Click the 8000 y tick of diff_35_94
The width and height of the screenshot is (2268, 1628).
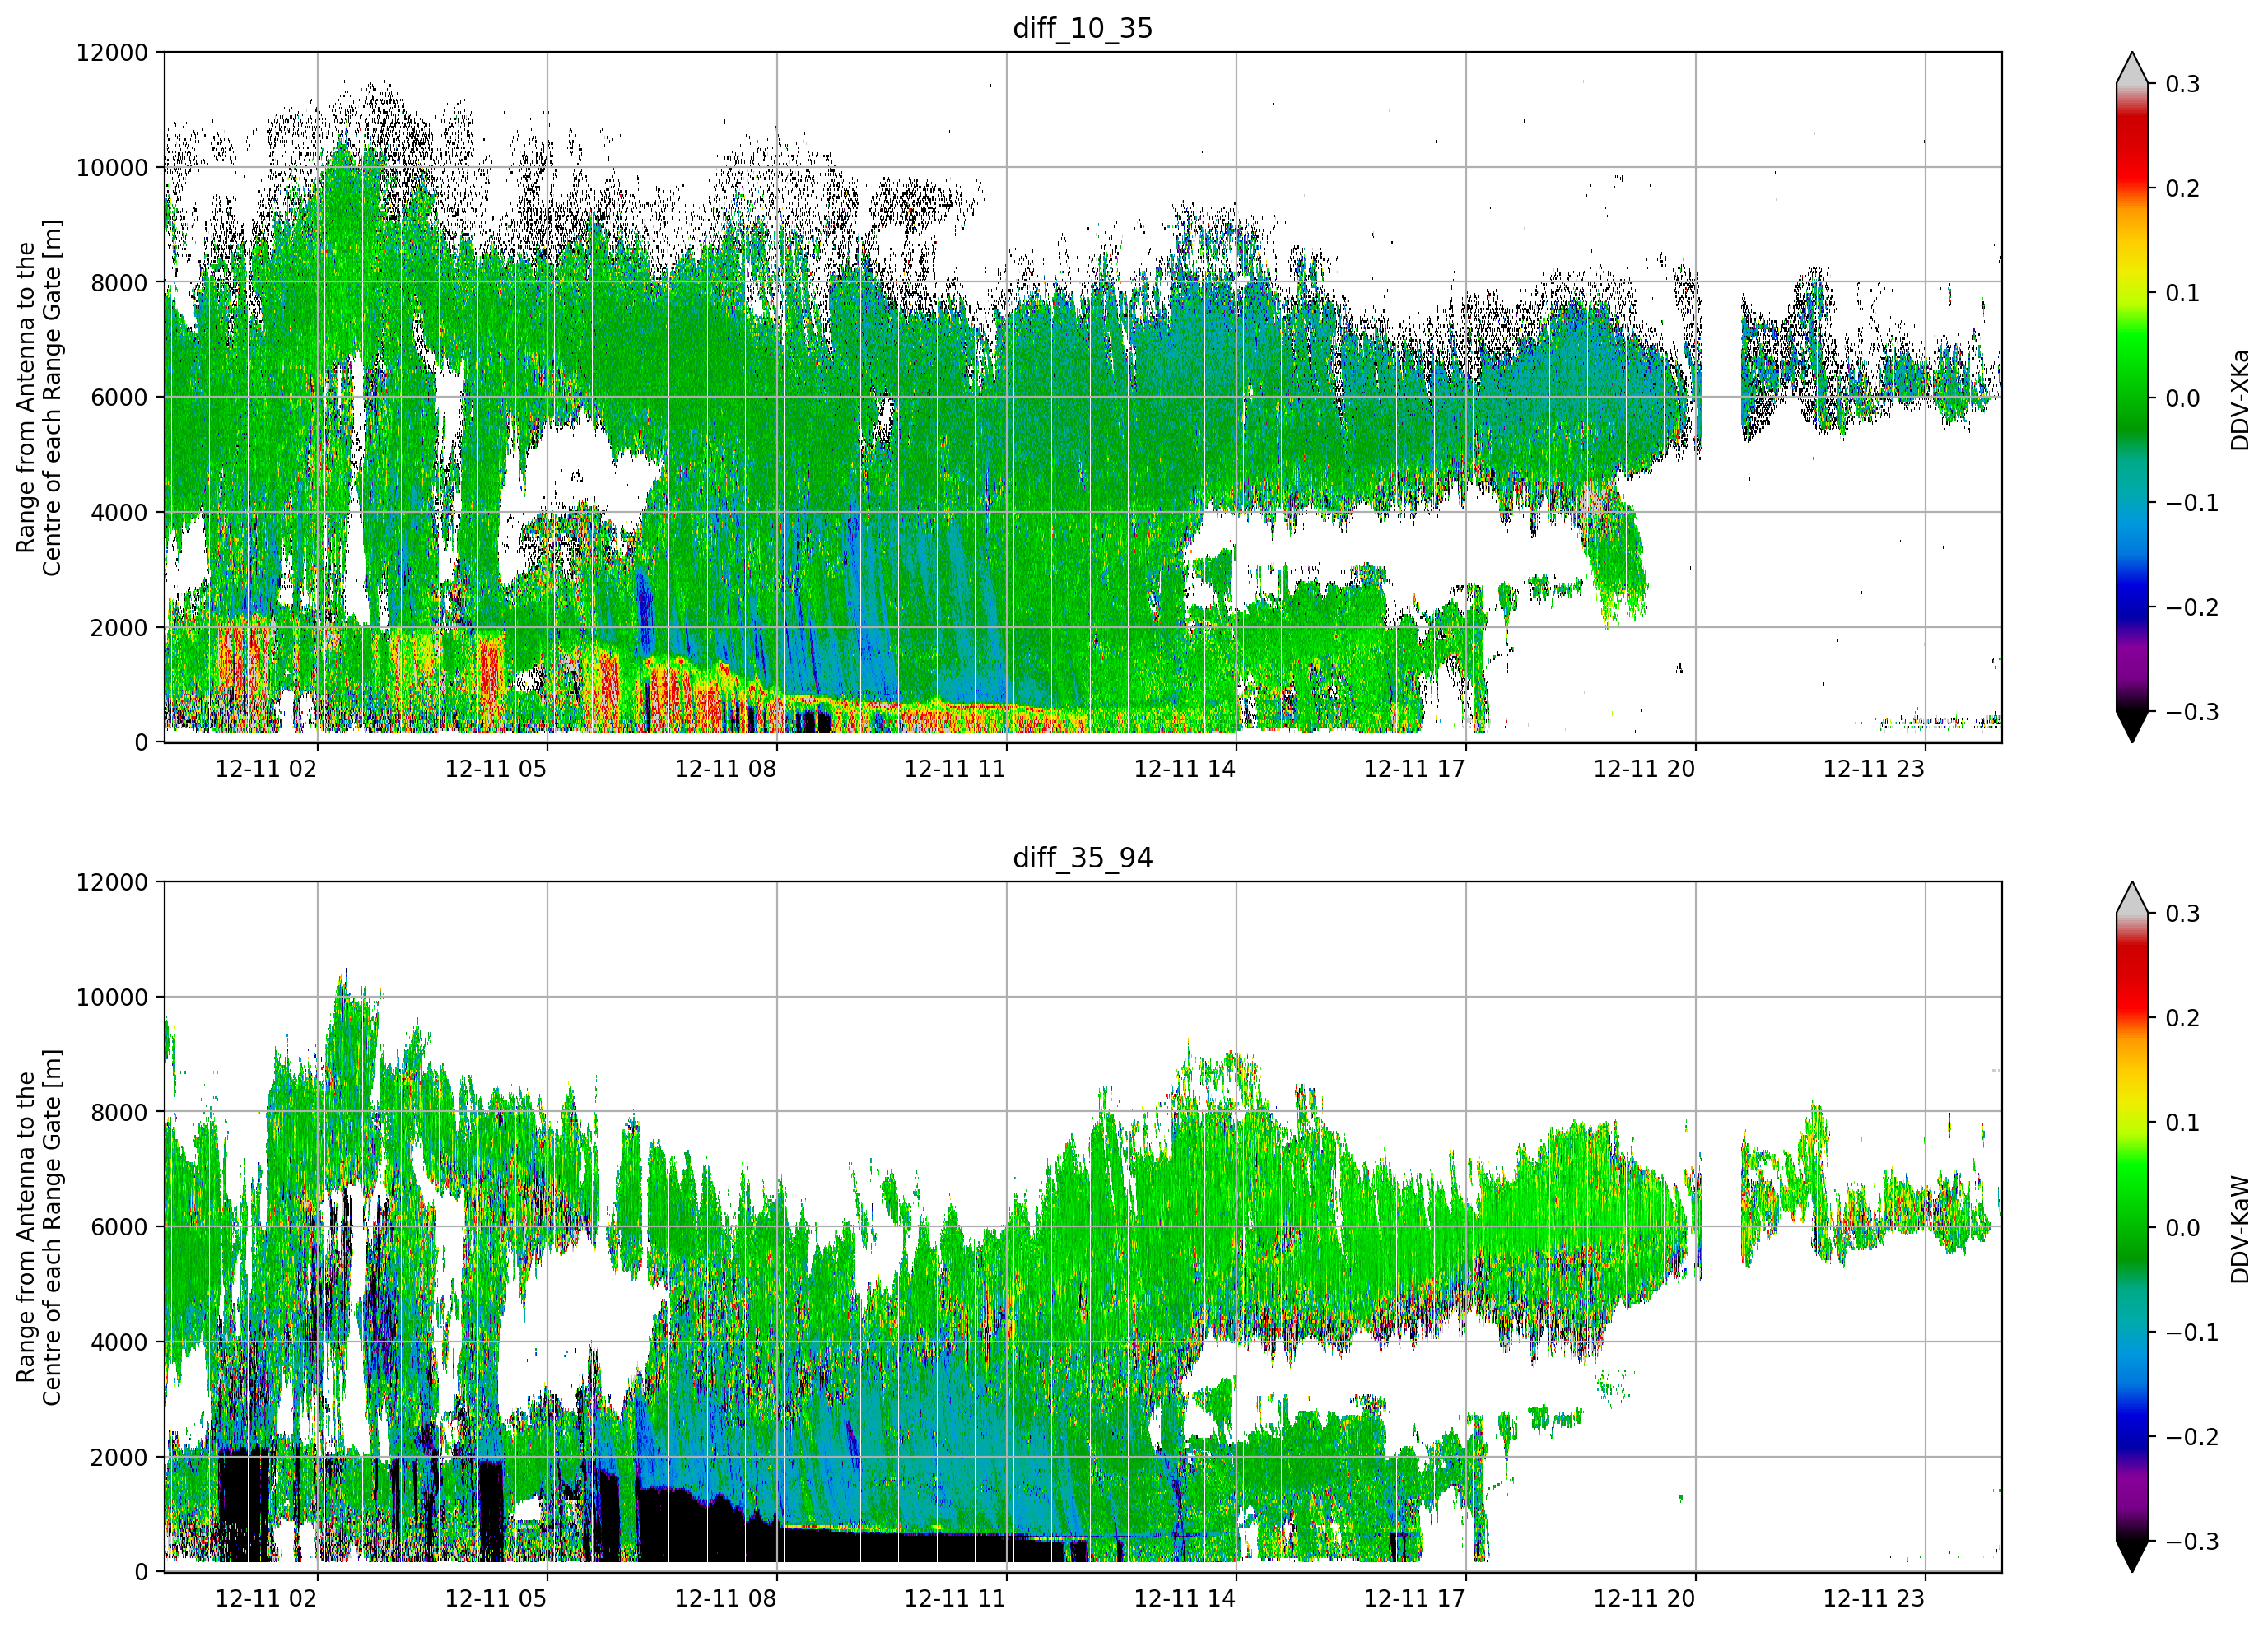click(118, 1112)
